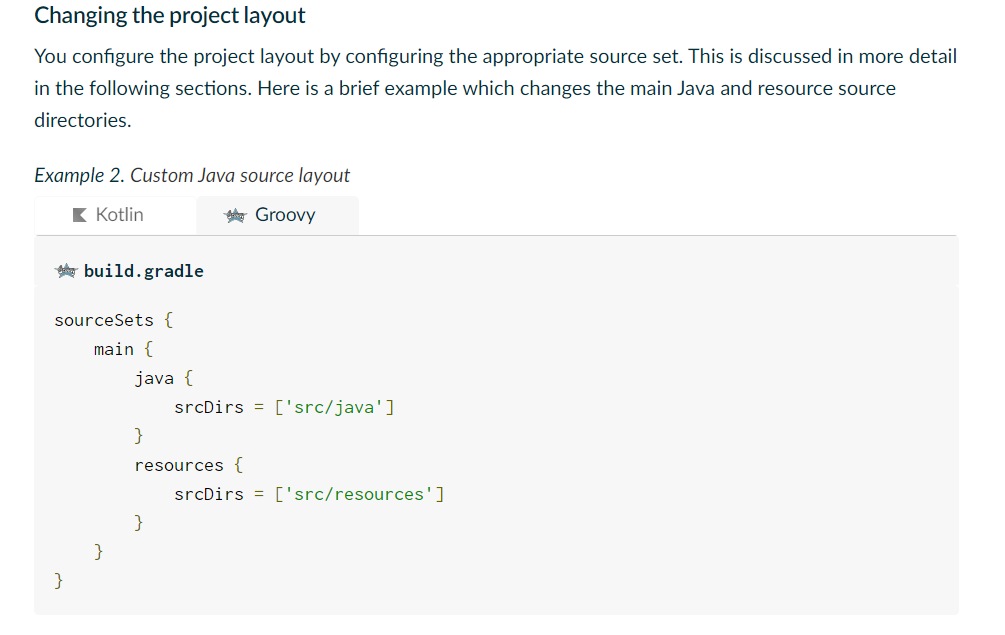Image resolution: width=1005 pixels, height=635 pixels.
Task: Click the final closing brace of sourceSets
Action: point(59,578)
